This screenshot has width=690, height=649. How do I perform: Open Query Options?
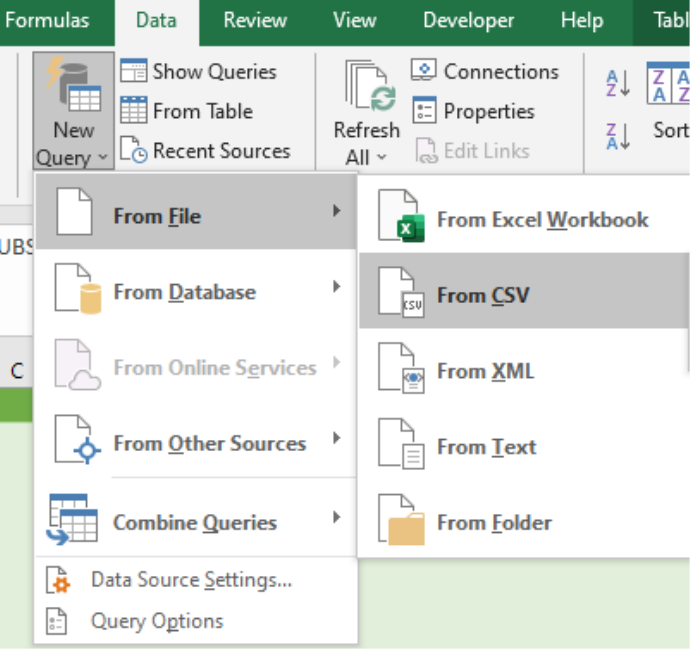point(135,621)
